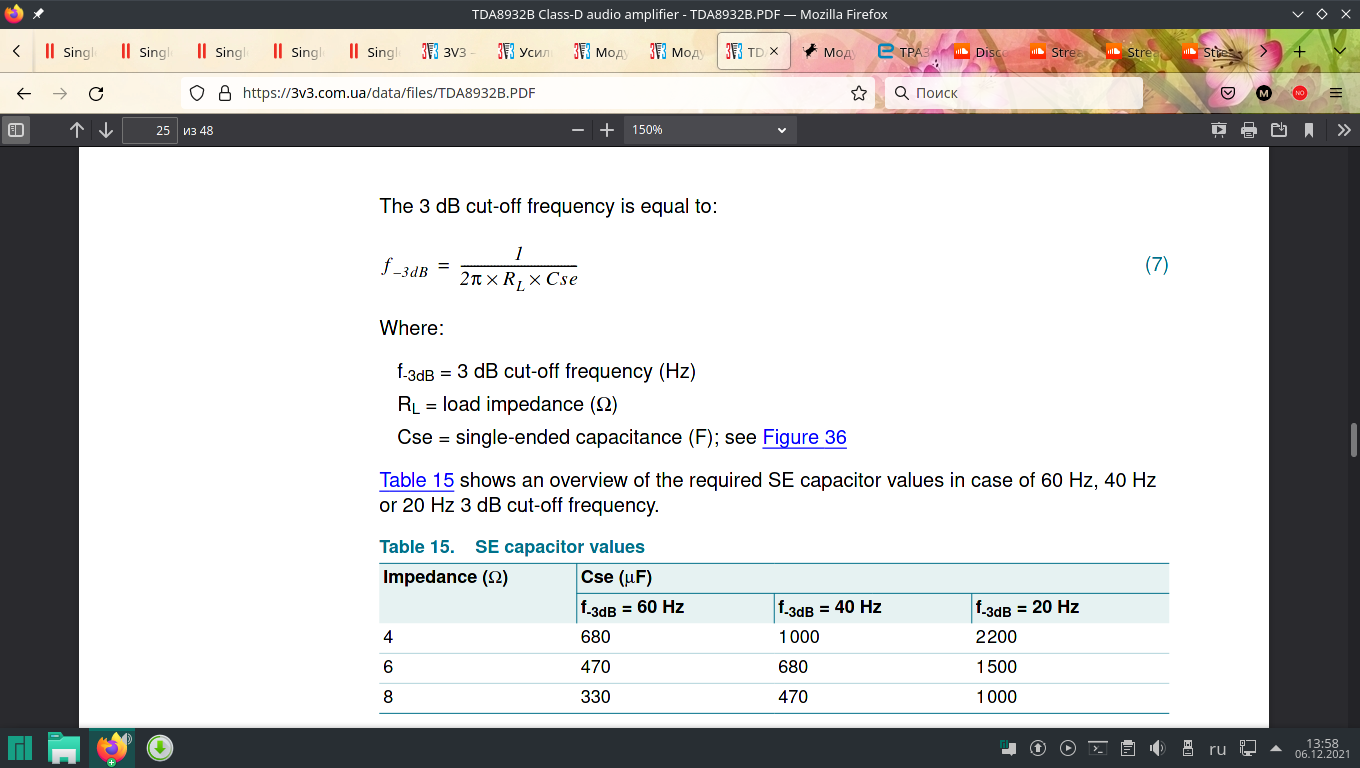The image size is (1360, 768).
Task: Switch to the ТРАЗ tab
Action: coord(906,52)
